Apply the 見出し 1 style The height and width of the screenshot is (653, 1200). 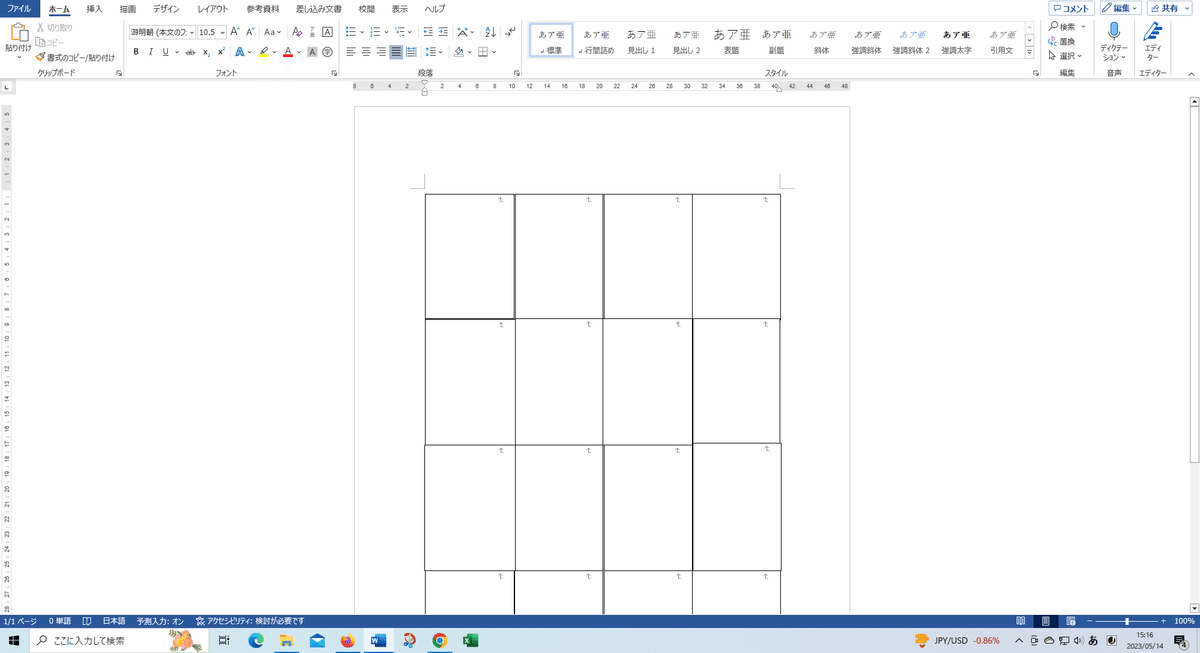(641, 40)
